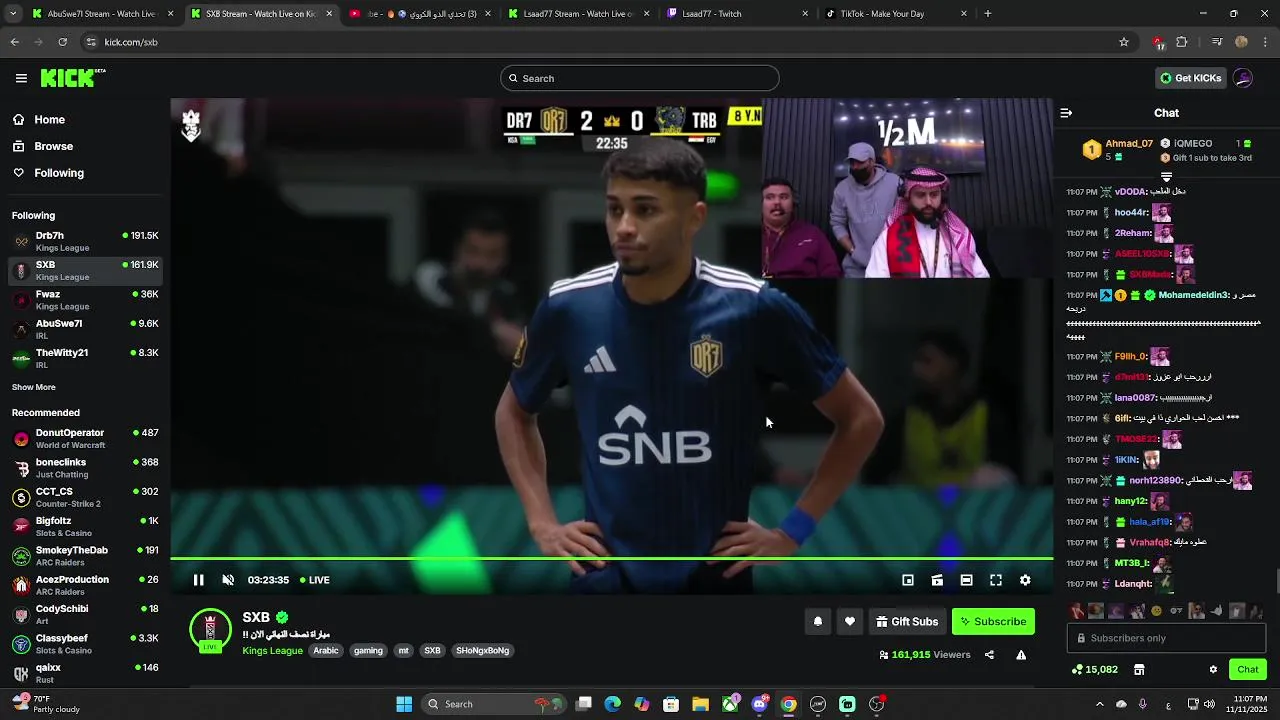This screenshot has width=1280, height=720.
Task: Pause the live stream
Action: pos(199,580)
